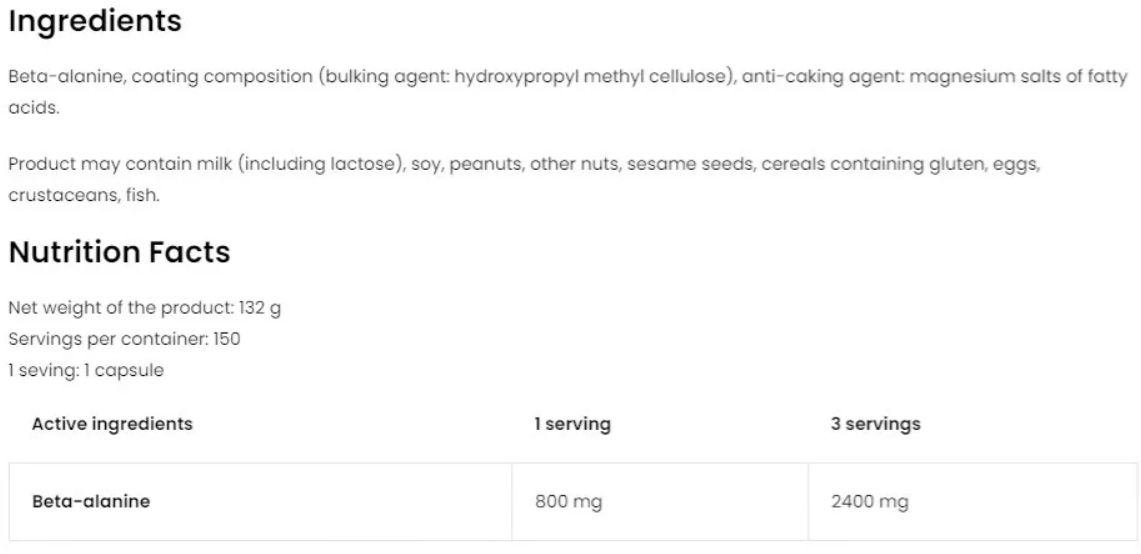Image resolution: width=1141 pixels, height=554 pixels.
Task: Click the 800 mg cell
Action: [x=569, y=502]
